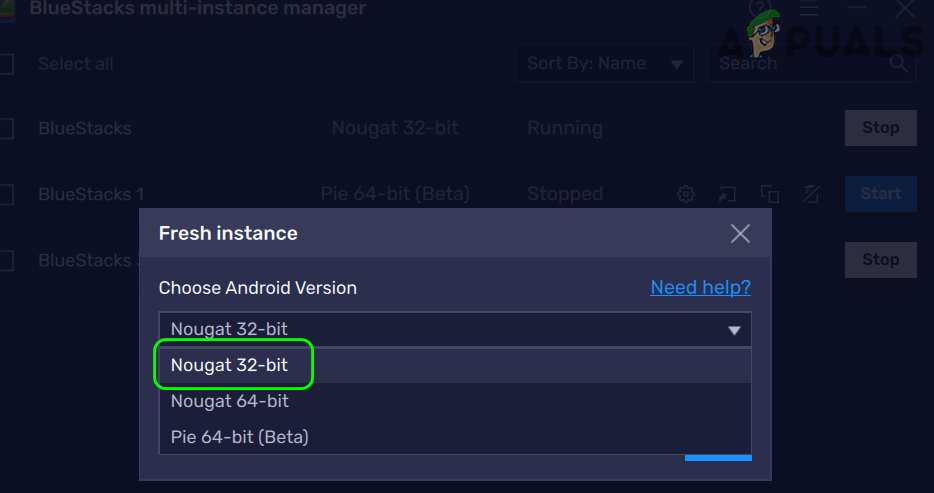
Task: Collapse the Android version dropdown arrow
Action: 734,330
